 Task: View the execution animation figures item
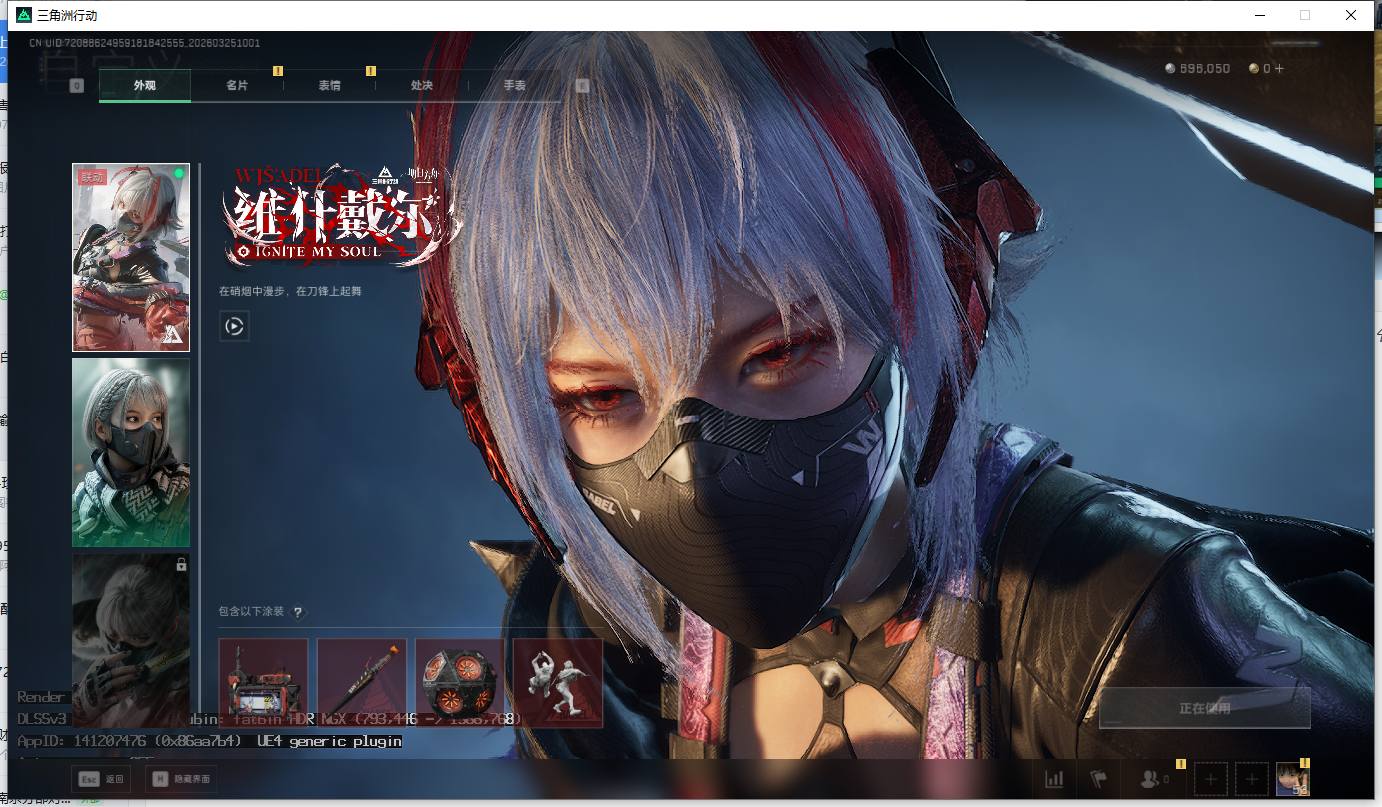558,683
